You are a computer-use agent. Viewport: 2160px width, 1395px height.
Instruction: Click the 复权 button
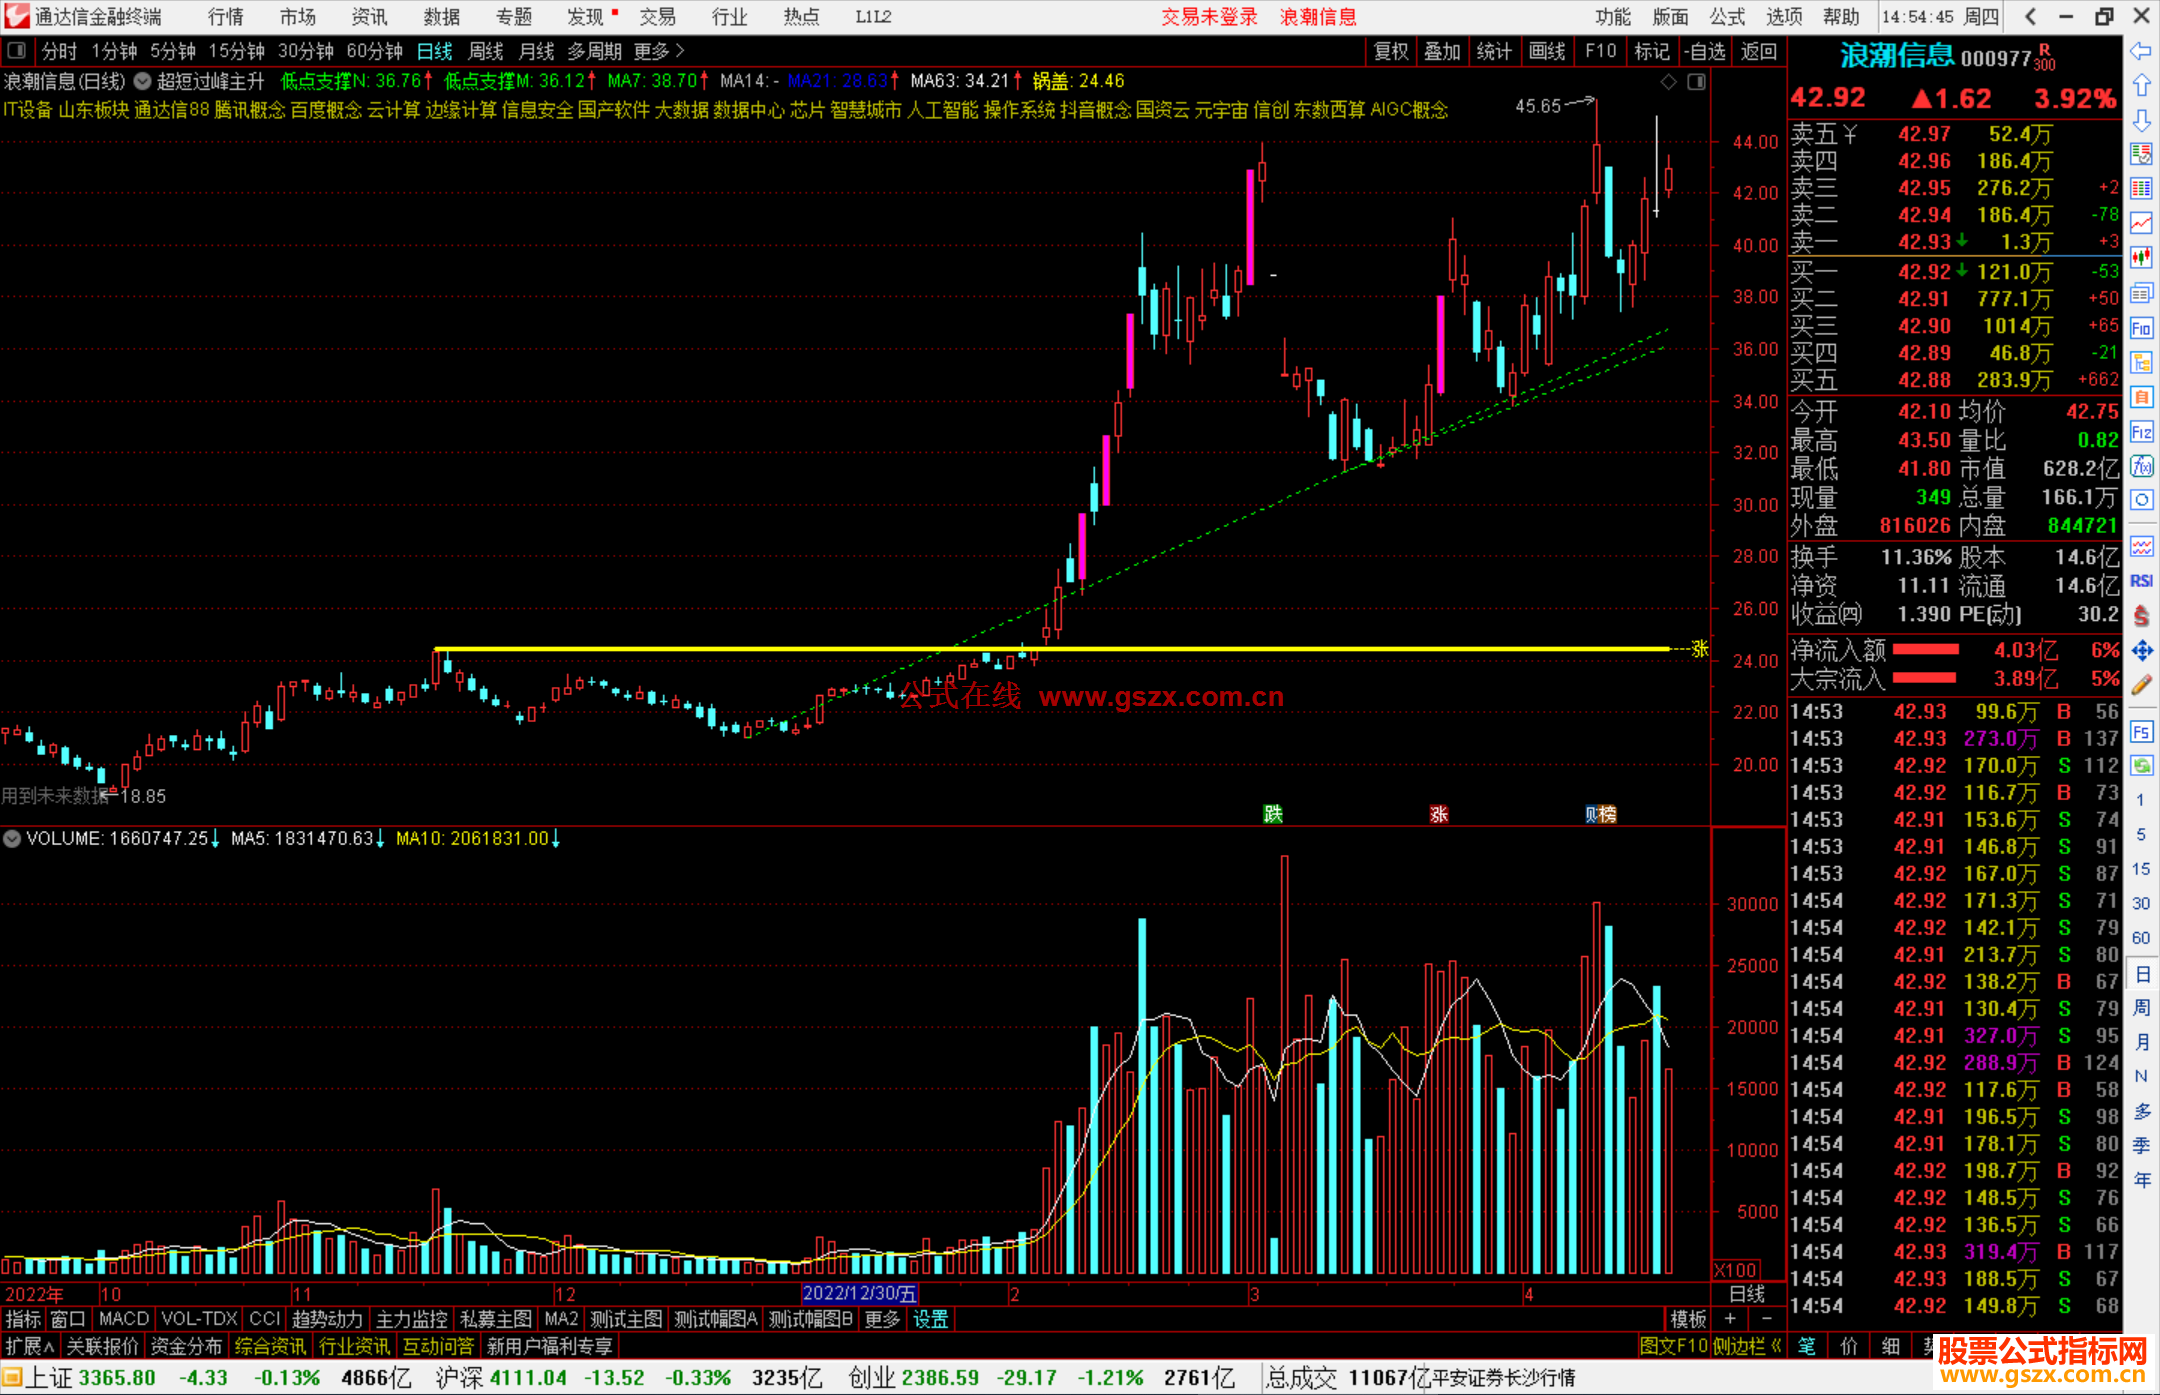point(1390,51)
